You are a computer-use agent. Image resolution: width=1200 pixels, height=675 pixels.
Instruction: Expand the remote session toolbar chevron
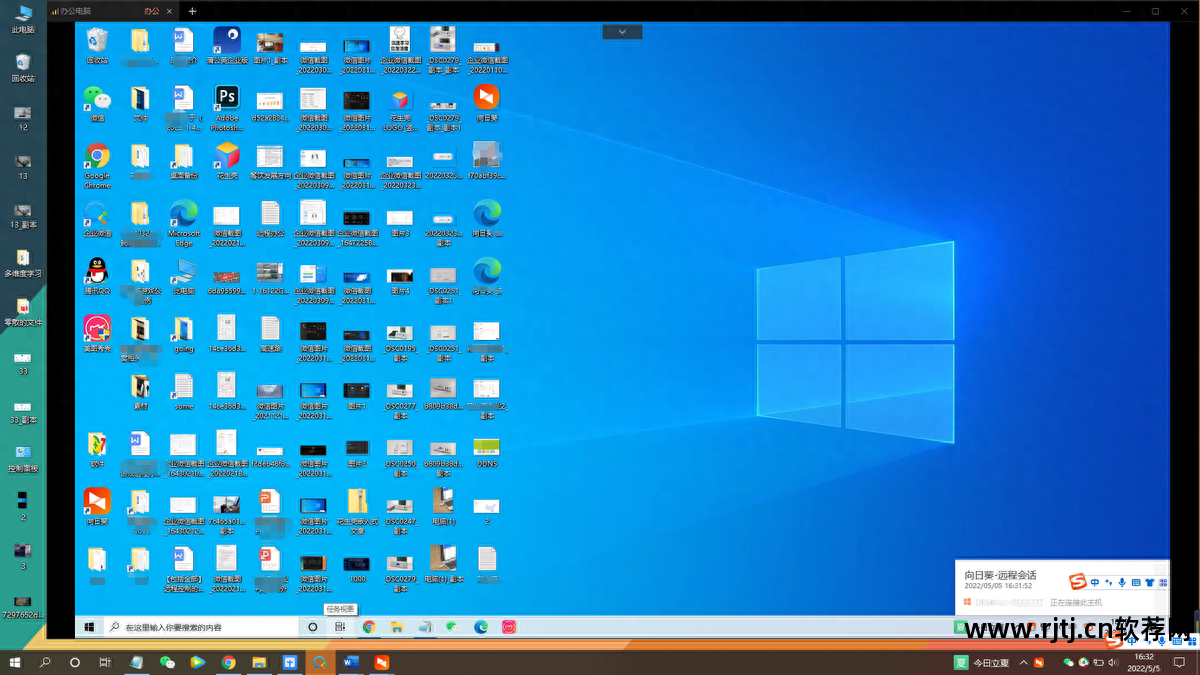(x=622, y=32)
